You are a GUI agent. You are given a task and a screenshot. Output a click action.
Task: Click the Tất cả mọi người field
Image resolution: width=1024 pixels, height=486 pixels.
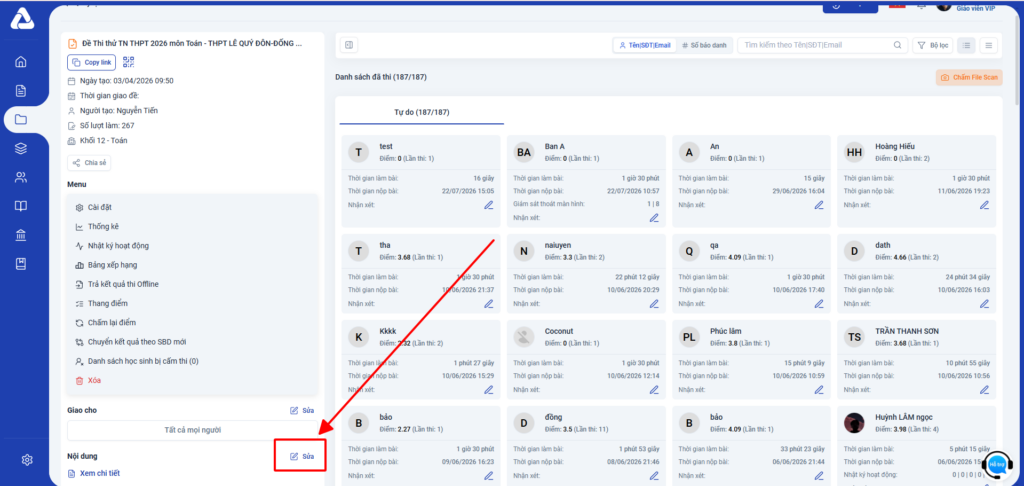(193, 430)
